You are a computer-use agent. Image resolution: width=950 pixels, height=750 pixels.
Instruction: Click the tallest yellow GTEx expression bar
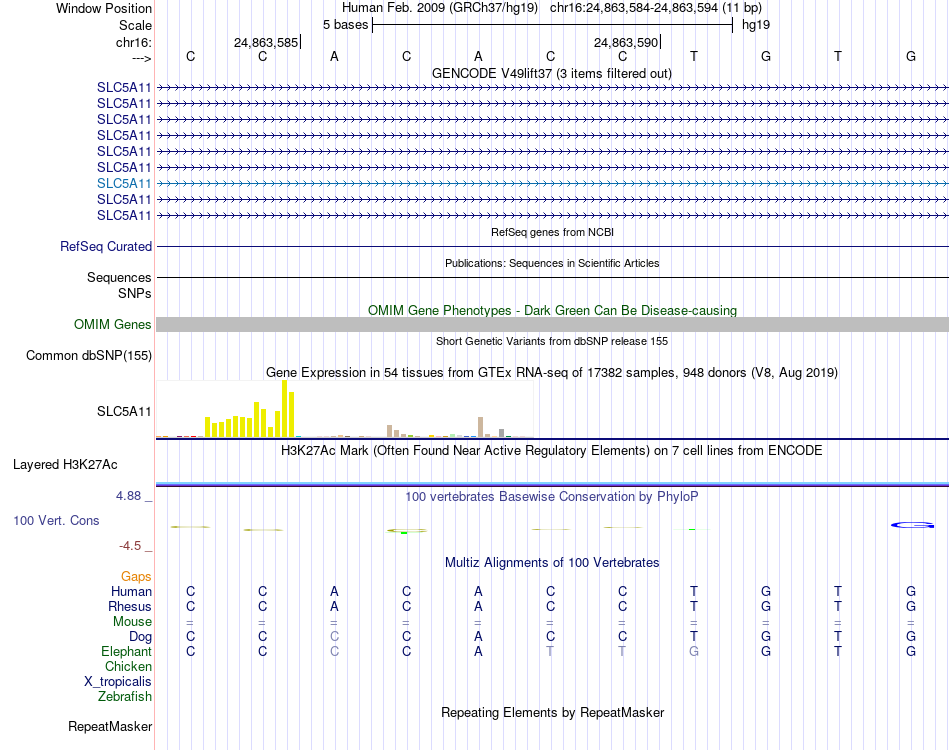tap(284, 408)
